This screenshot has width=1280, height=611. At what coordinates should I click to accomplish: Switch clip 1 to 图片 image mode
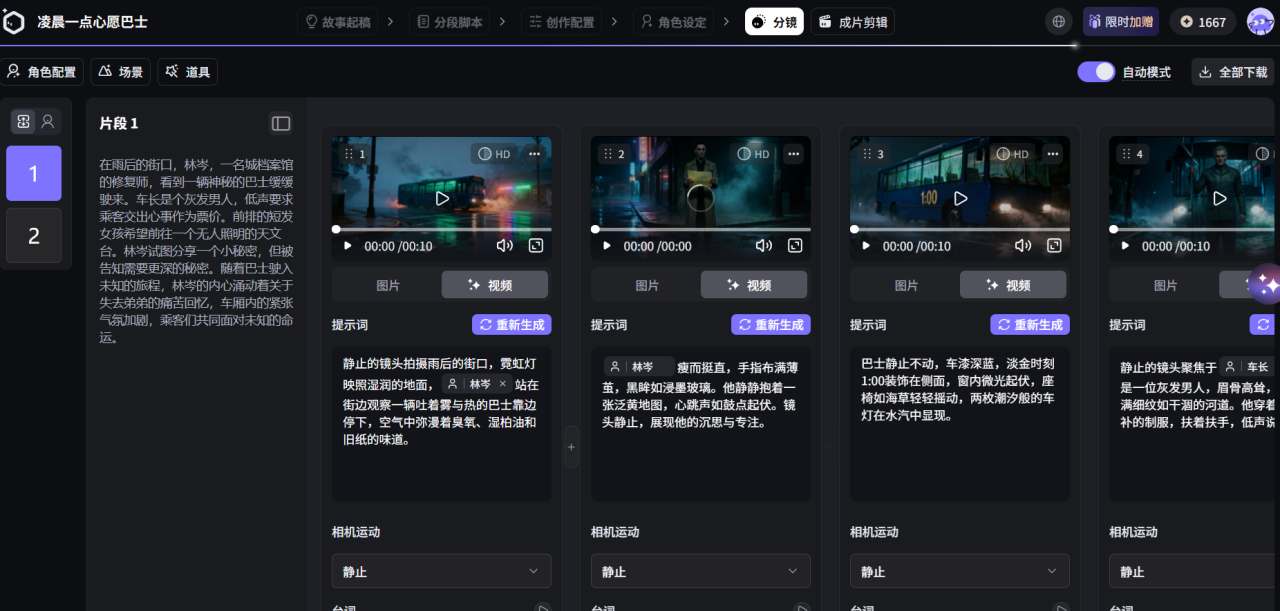click(x=388, y=284)
